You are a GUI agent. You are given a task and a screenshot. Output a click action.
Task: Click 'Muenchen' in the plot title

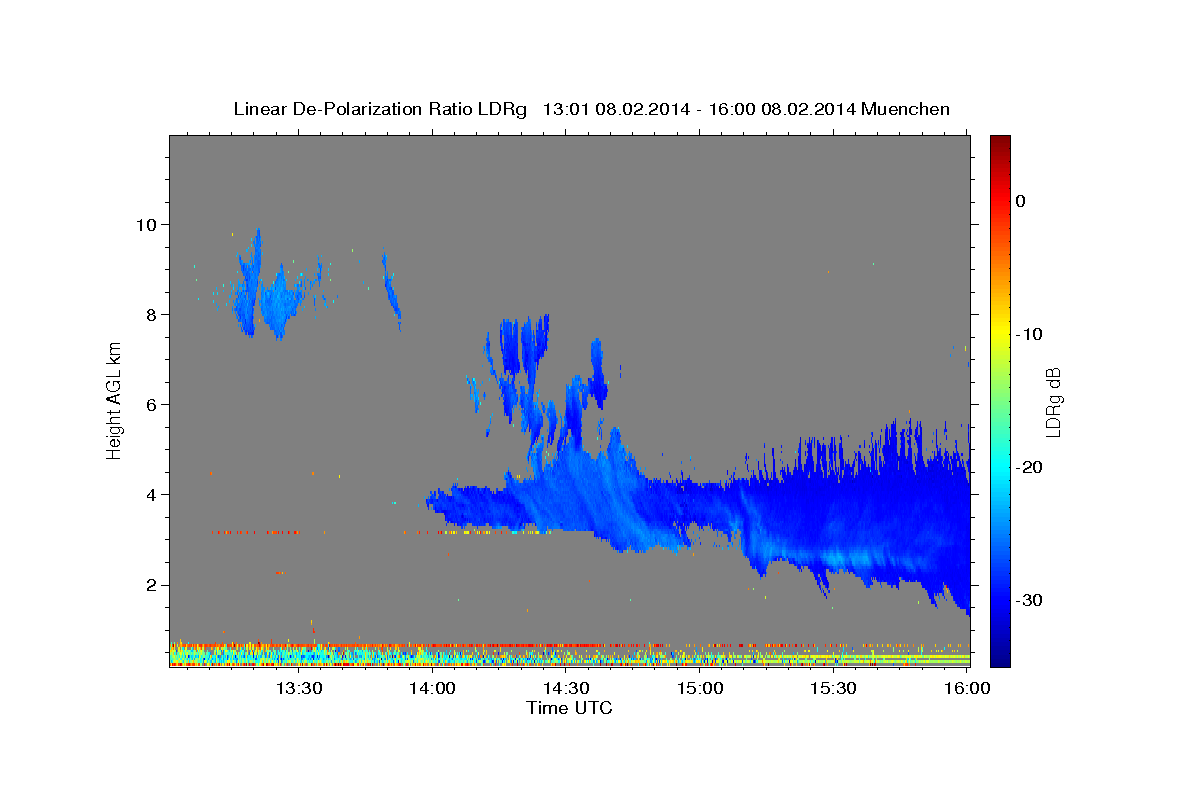coord(907,109)
